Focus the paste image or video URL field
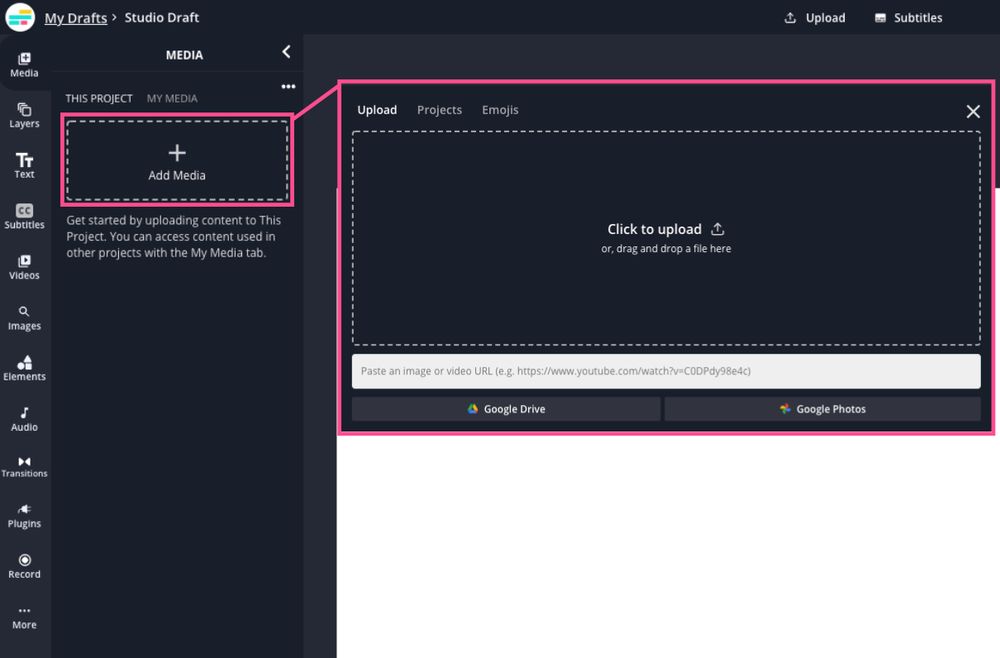The height and width of the screenshot is (658, 1000). point(665,371)
